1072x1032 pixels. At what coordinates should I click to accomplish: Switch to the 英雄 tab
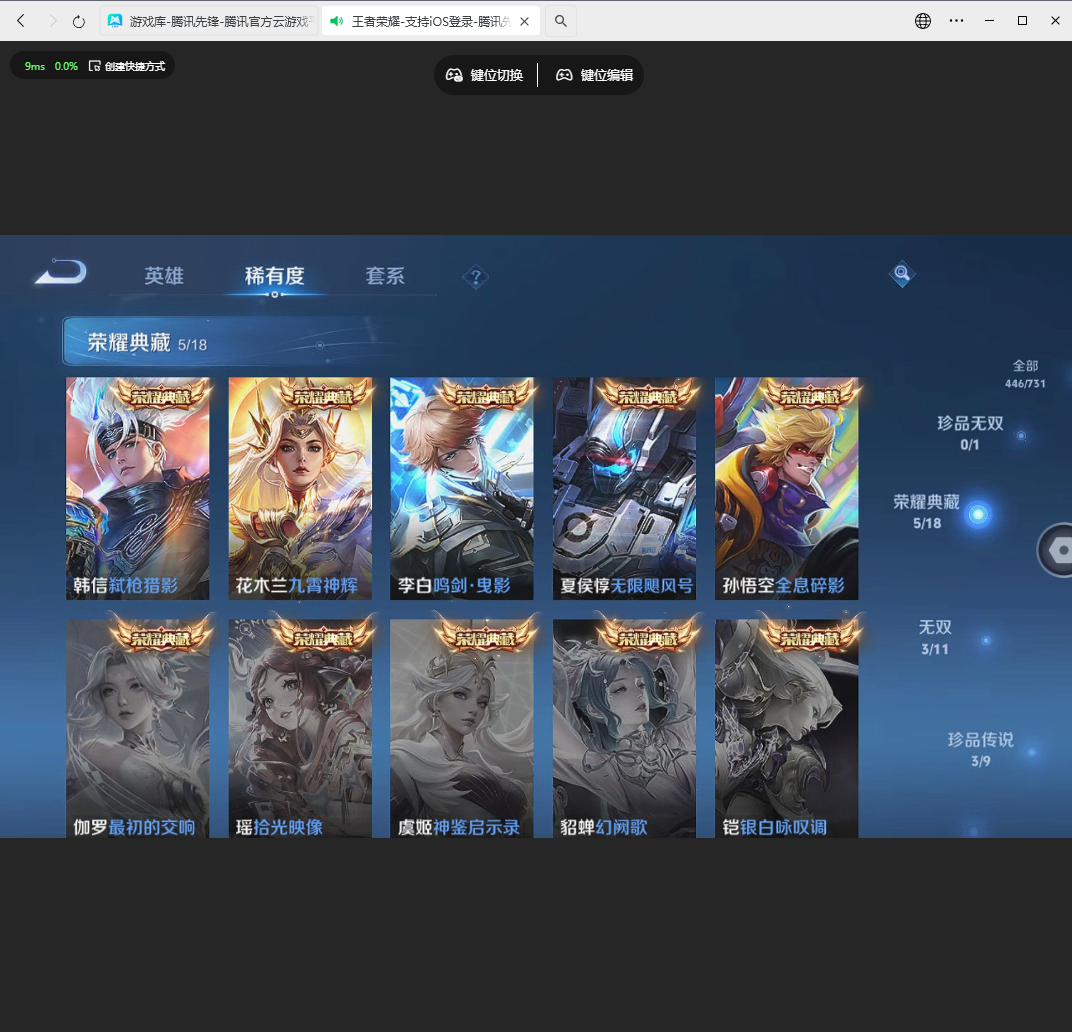pos(164,276)
